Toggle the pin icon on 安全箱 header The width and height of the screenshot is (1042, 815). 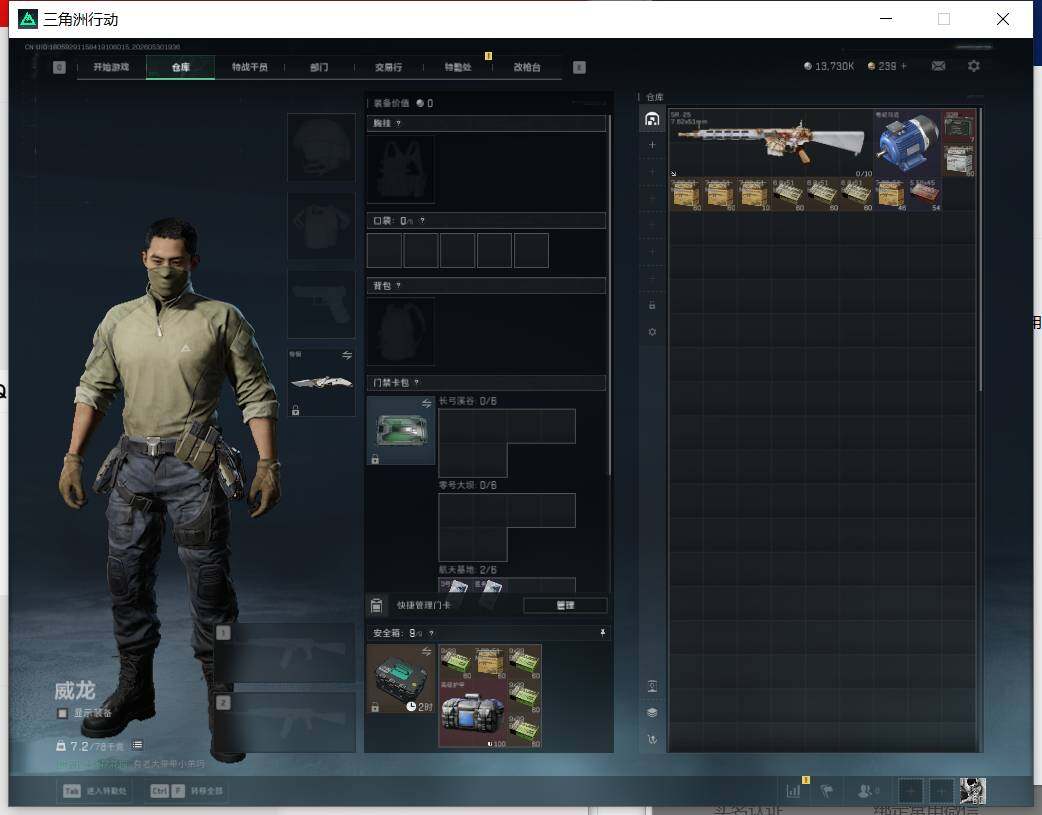(603, 633)
